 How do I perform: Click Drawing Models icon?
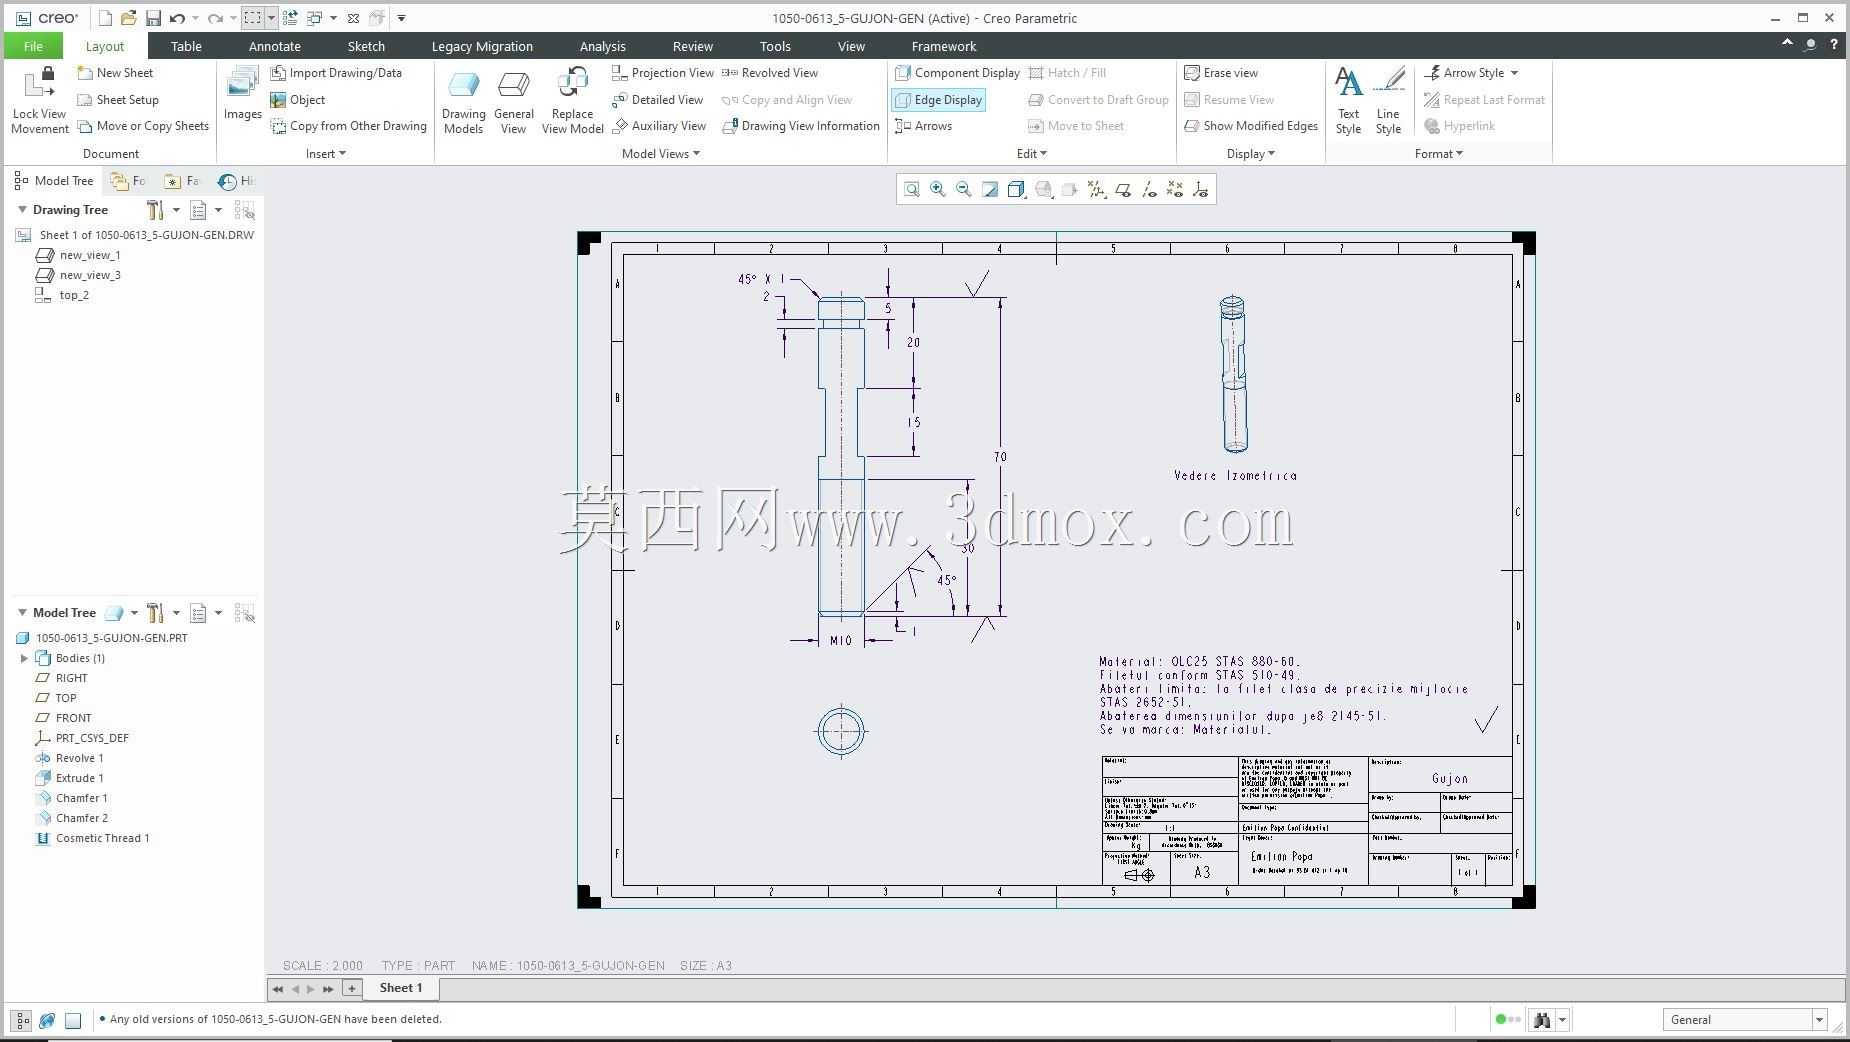[464, 102]
